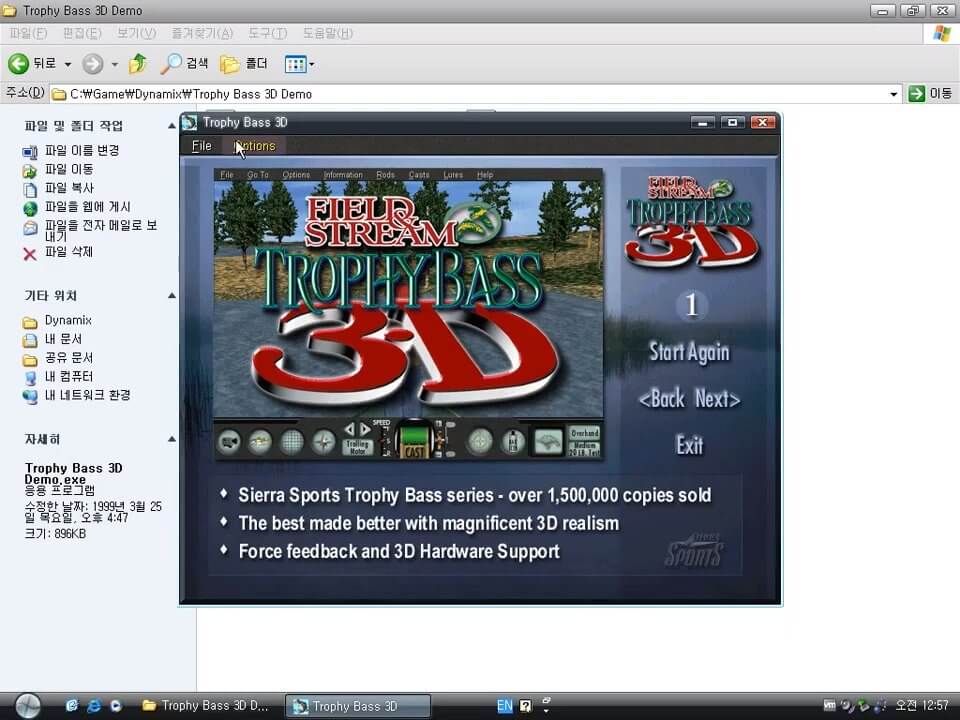The height and width of the screenshot is (720, 960).
Task: Expand the address bar dropdown
Action: 893,94
